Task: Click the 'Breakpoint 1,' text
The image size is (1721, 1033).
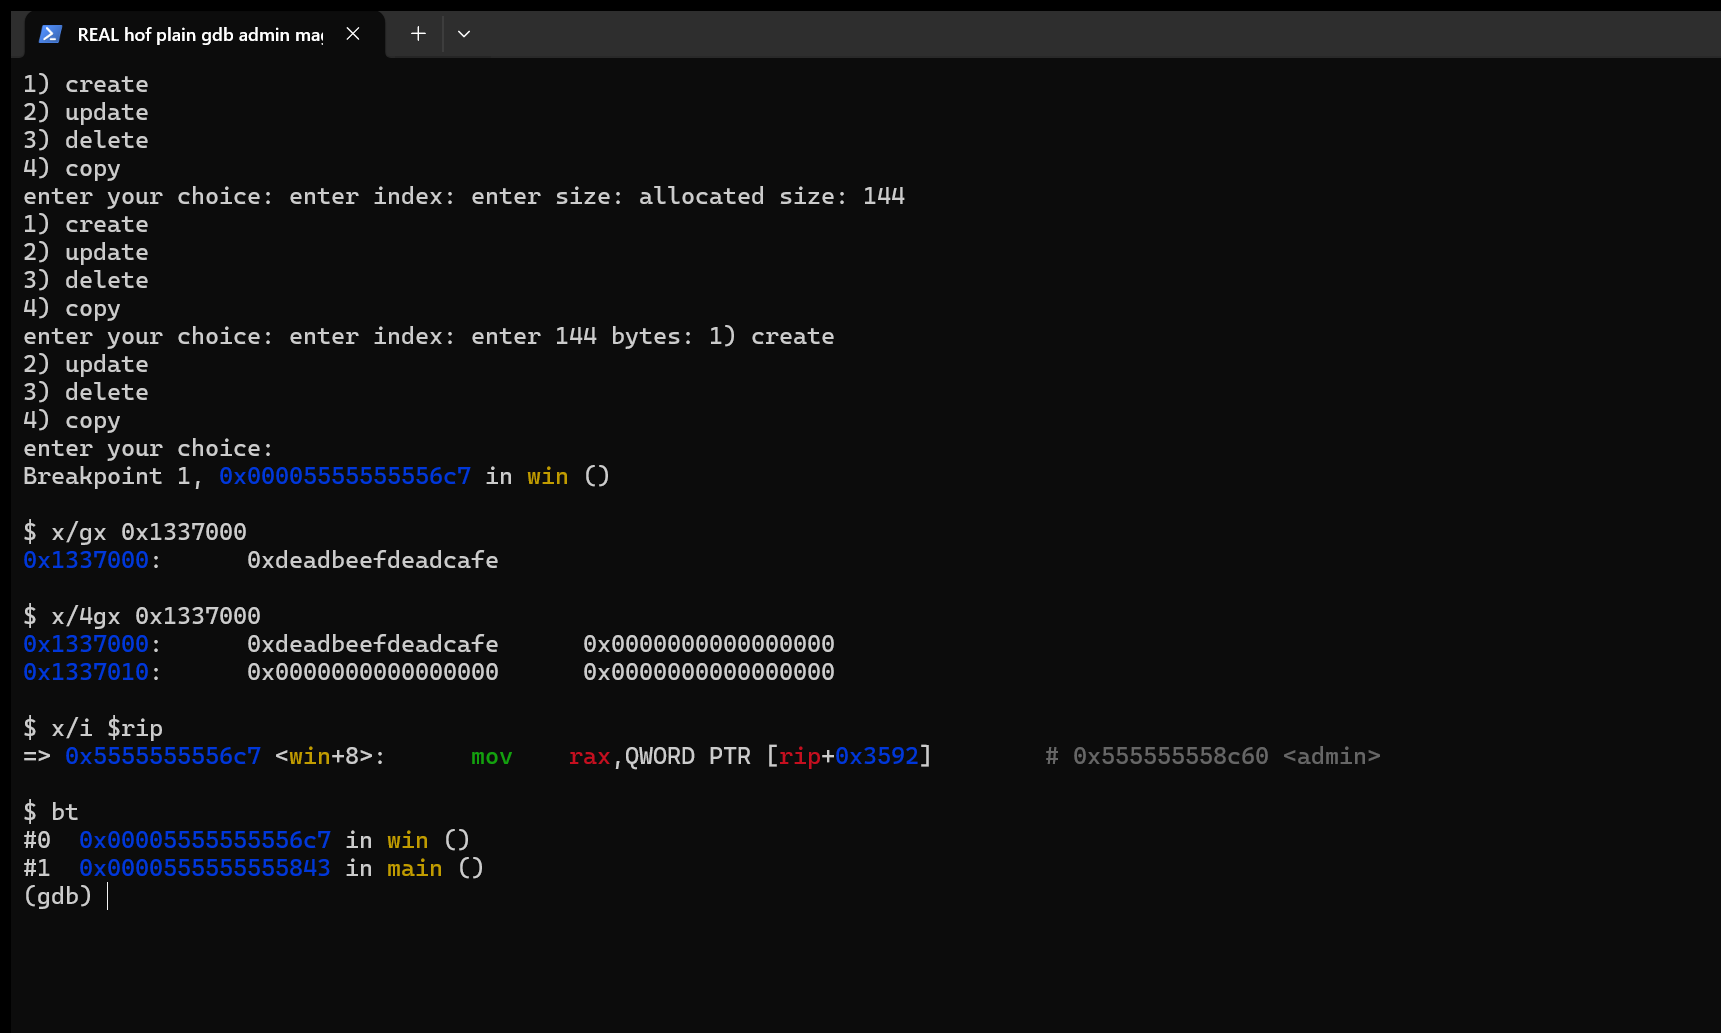Action: [113, 476]
